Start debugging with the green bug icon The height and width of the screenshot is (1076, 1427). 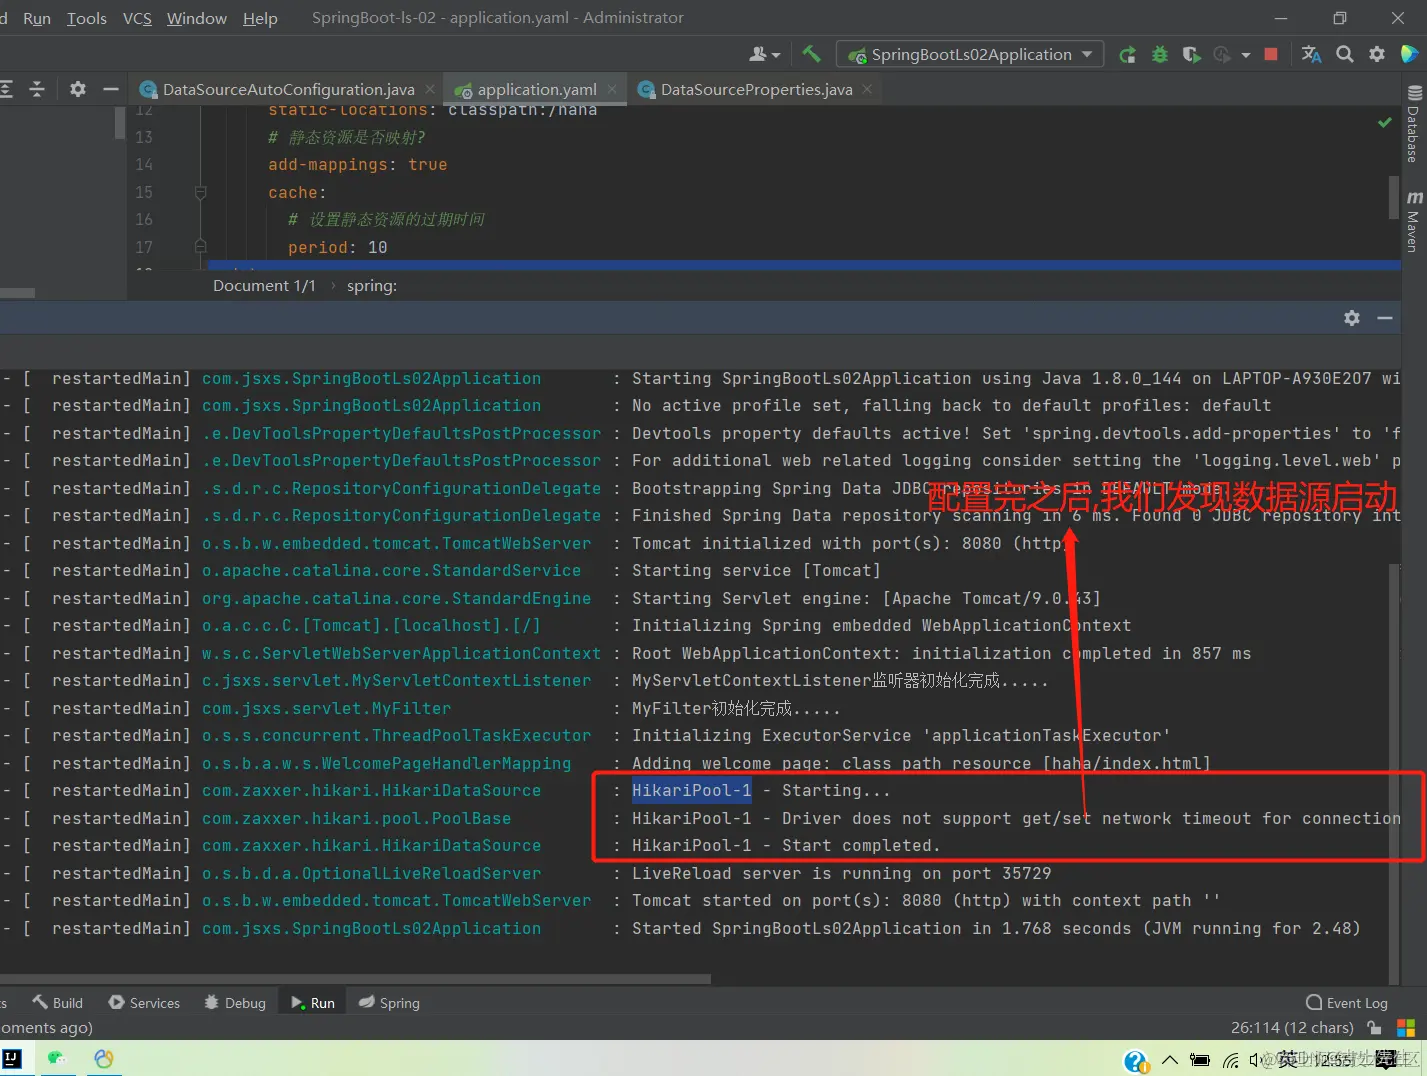click(1160, 55)
